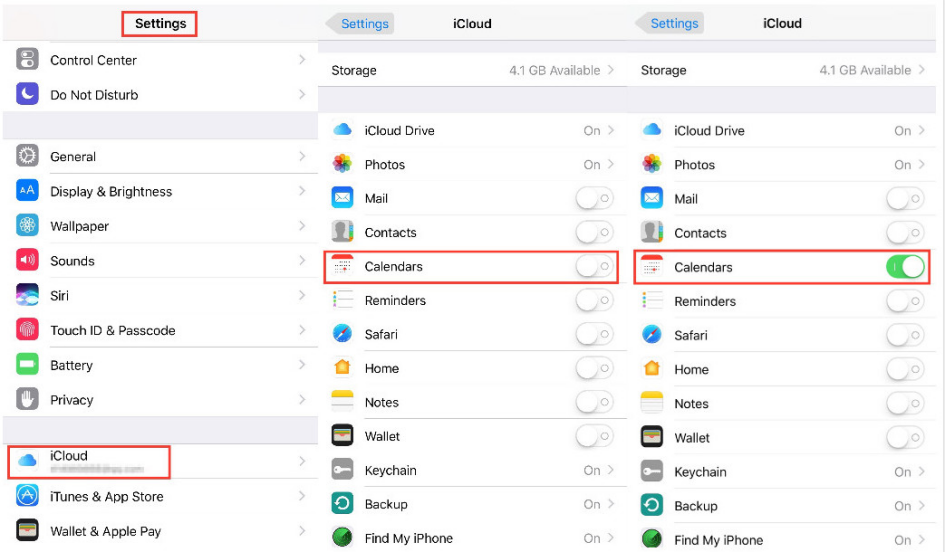Screen dimensions: 945x552
Task: Open Touch ID & Passcode row
Action: pyautogui.click(x=160, y=330)
